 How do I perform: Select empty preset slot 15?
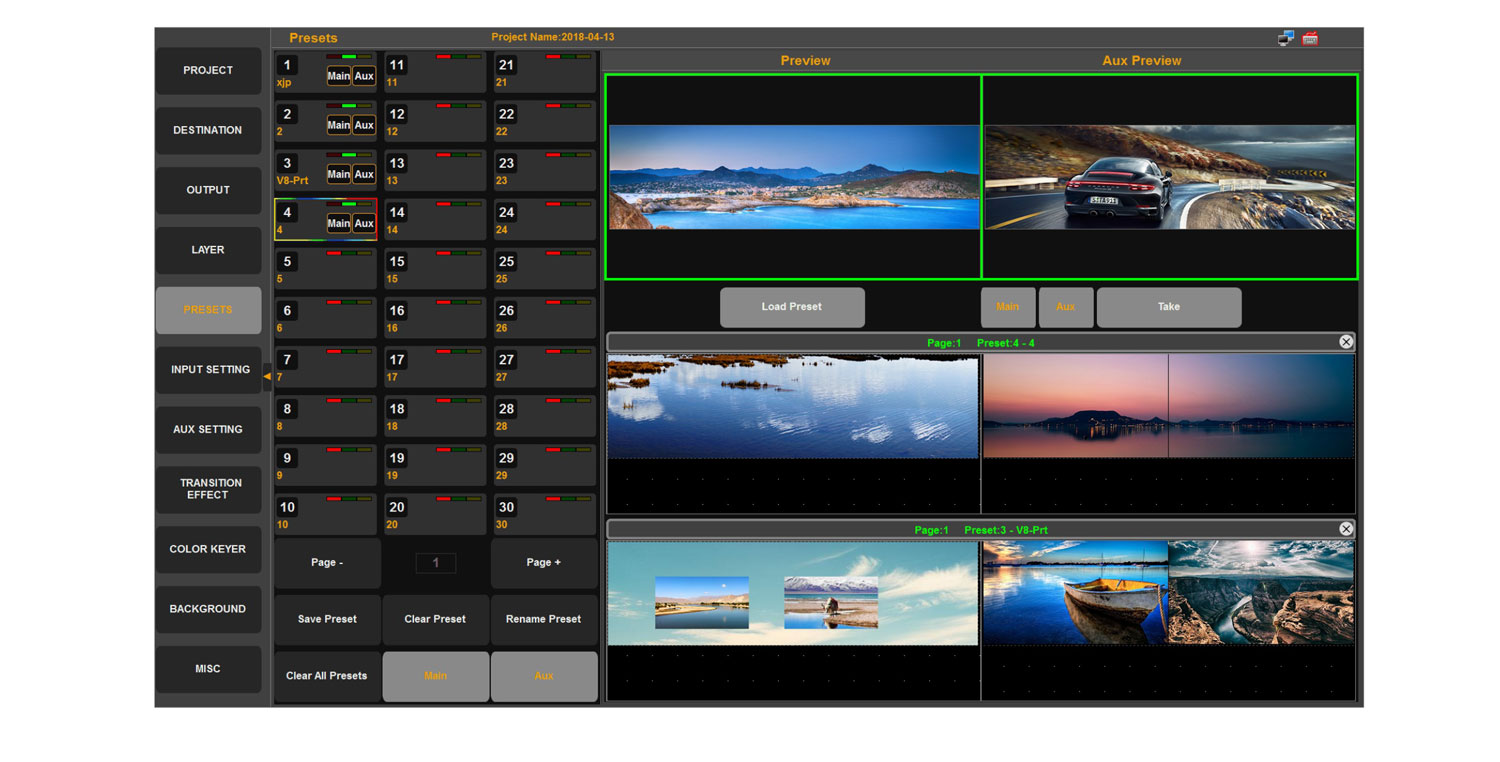click(x=435, y=269)
